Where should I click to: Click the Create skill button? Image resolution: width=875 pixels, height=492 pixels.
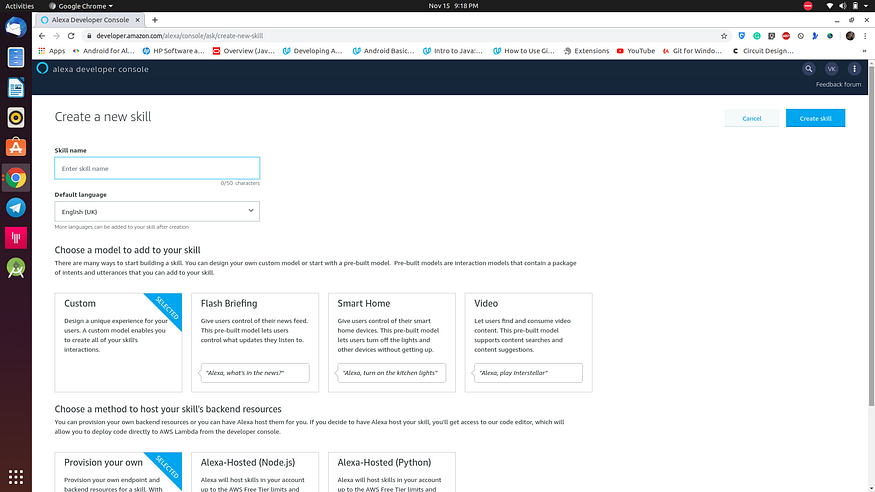[x=815, y=118]
